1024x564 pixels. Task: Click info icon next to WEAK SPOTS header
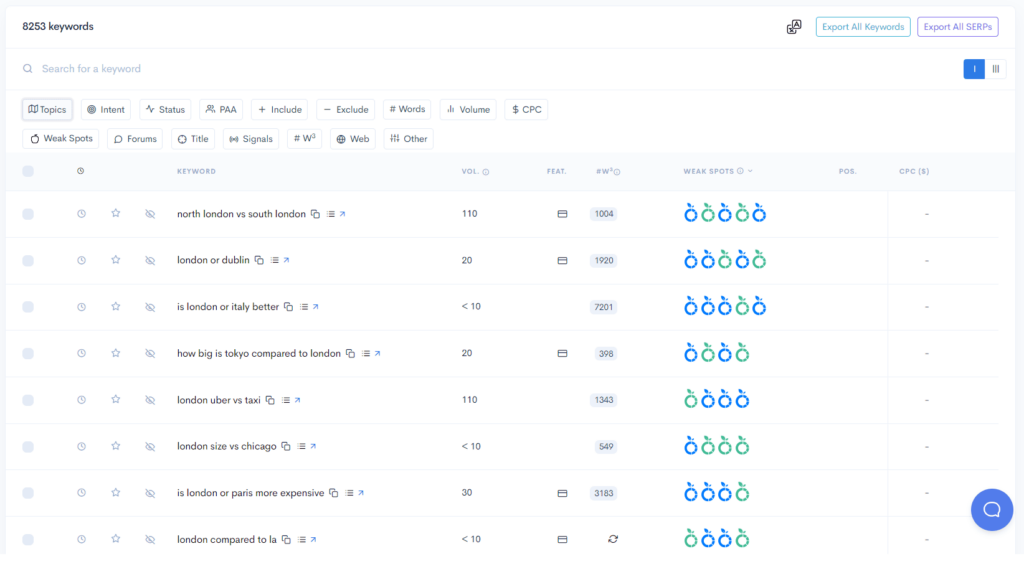pos(741,171)
